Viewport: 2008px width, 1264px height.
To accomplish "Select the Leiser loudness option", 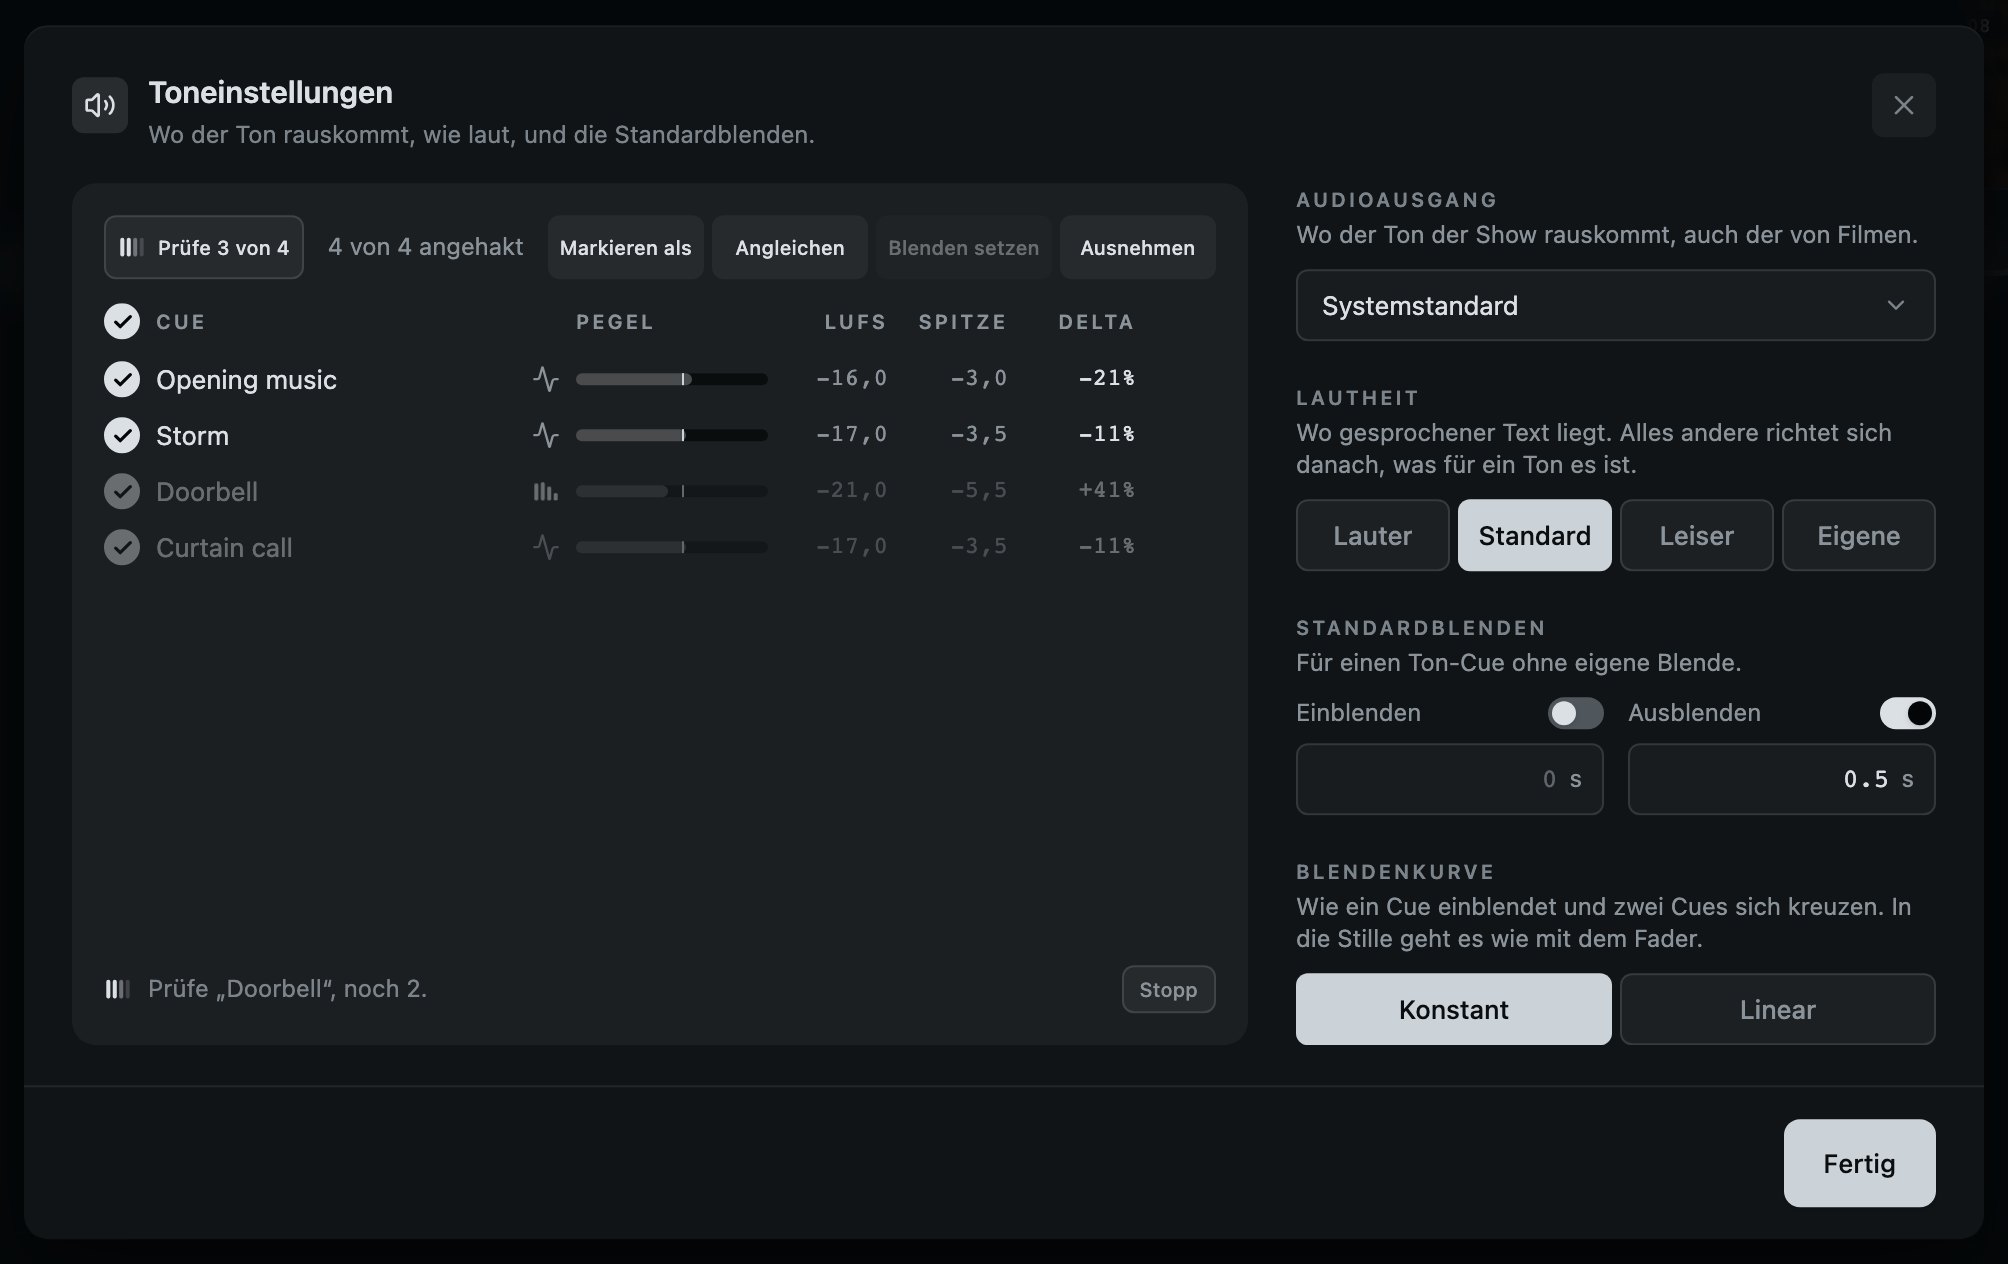I will pos(1696,535).
